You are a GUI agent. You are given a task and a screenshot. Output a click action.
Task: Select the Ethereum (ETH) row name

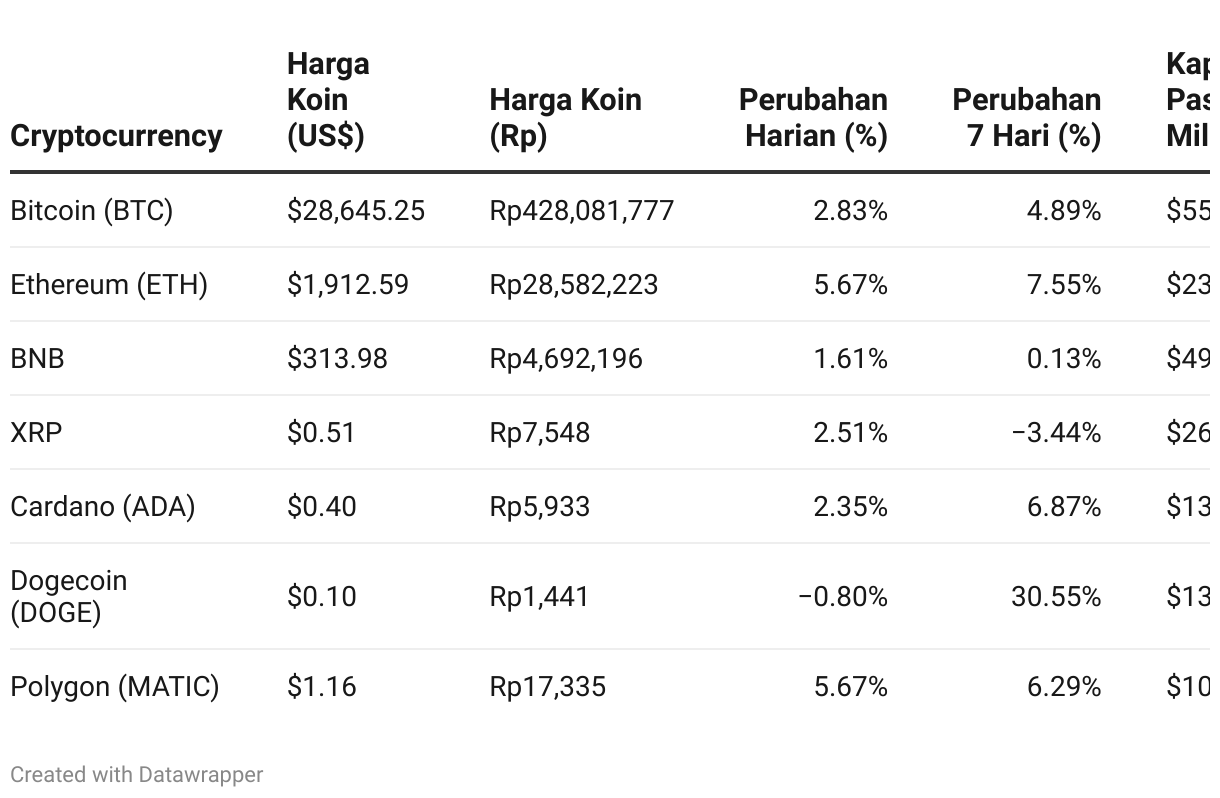point(109,285)
